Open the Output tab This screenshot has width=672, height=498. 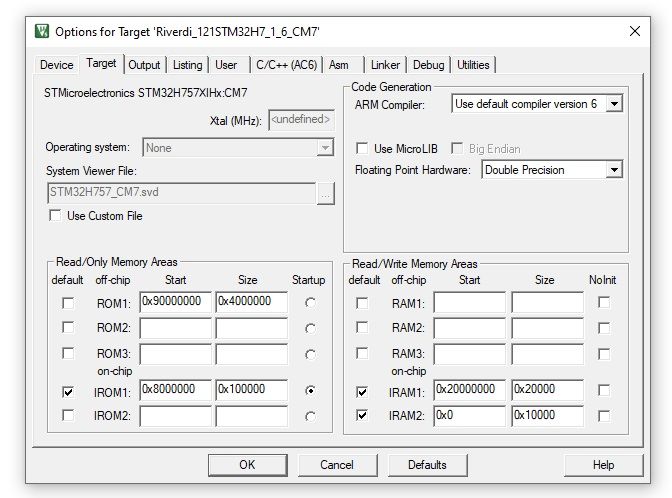click(144, 65)
